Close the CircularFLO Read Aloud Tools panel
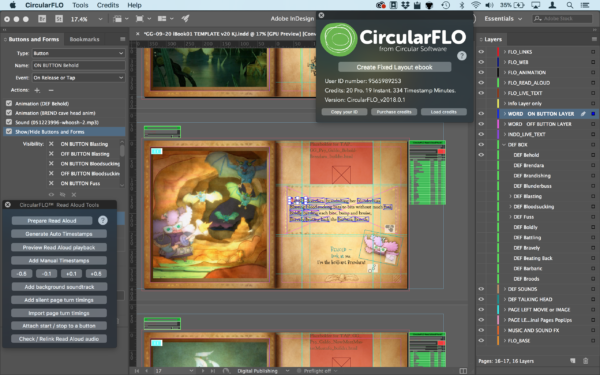600x375 pixels. click(x=8, y=205)
